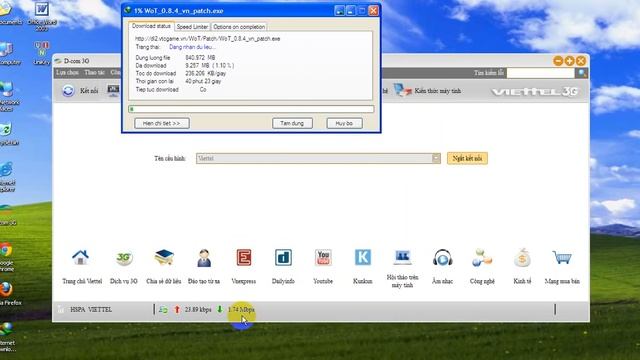Screen dimensions: 640x360
Task: Click the 23.89 kbps upload speed value
Action: coord(198,310)
